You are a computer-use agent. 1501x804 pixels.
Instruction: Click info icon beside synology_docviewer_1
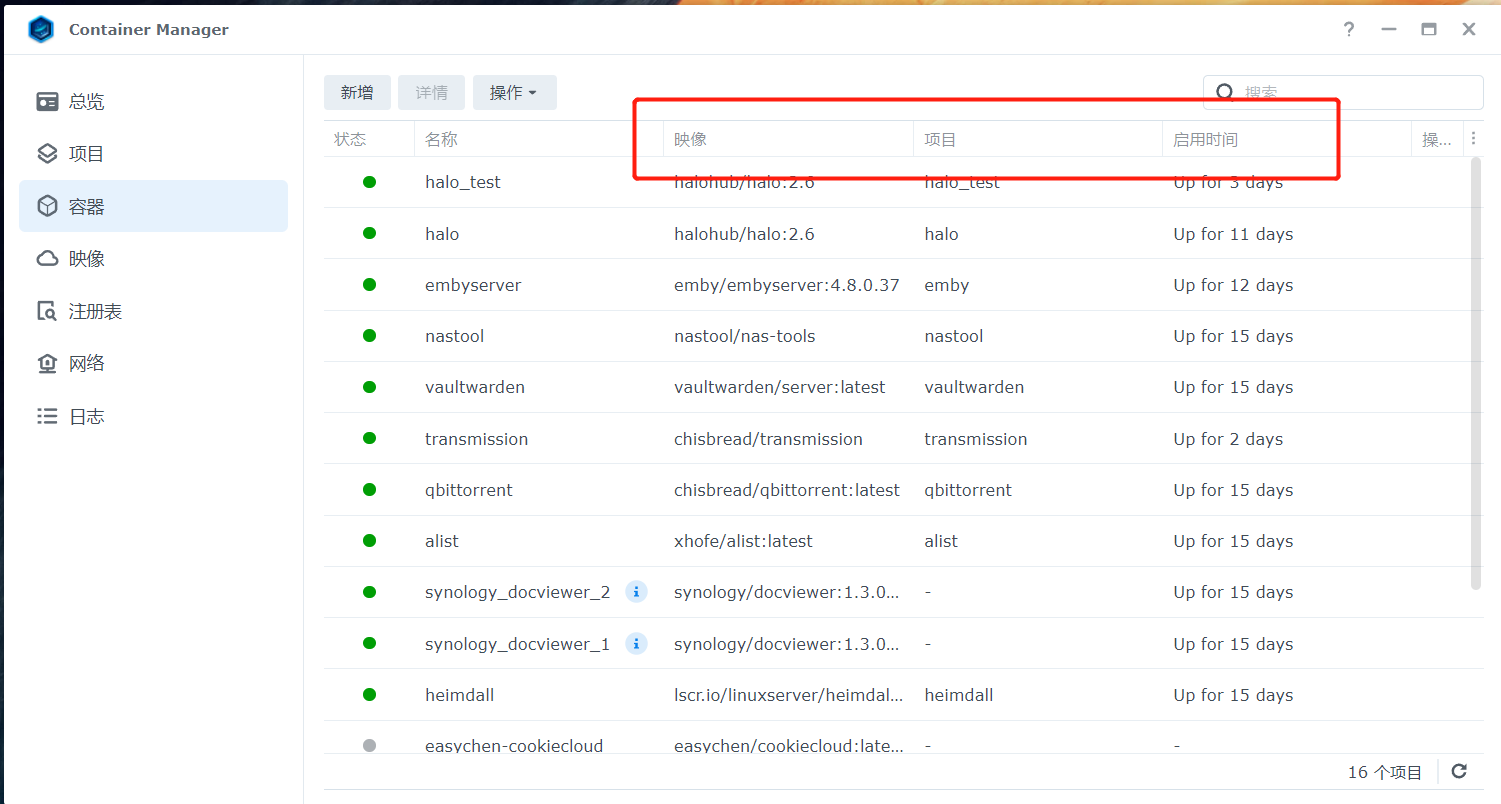[x=636, y=643]
